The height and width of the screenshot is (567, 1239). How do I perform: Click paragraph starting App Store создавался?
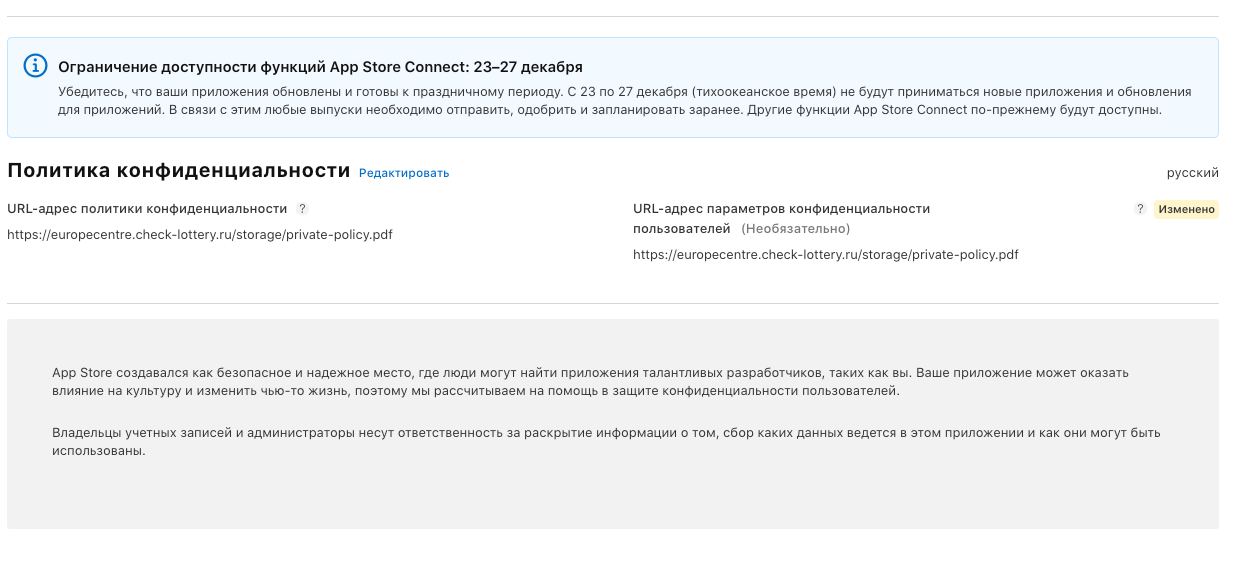tap(590, 381)
